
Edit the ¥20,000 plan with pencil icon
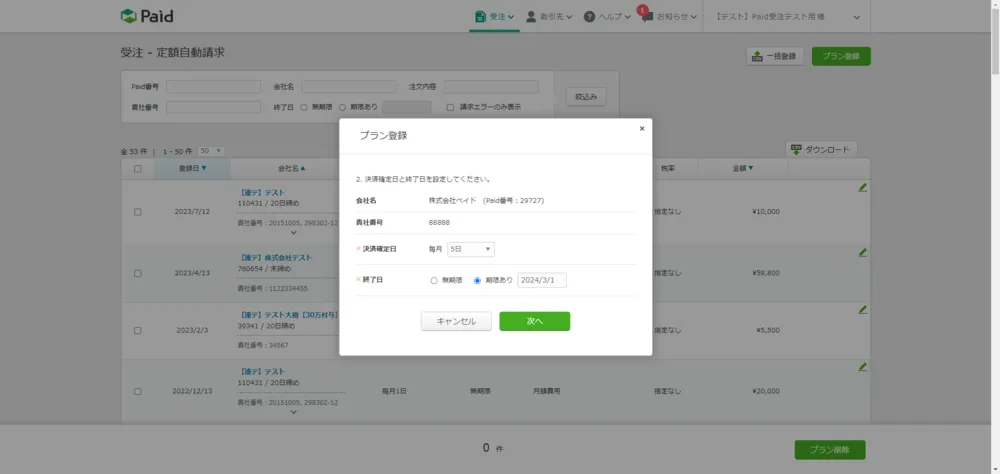862,367
